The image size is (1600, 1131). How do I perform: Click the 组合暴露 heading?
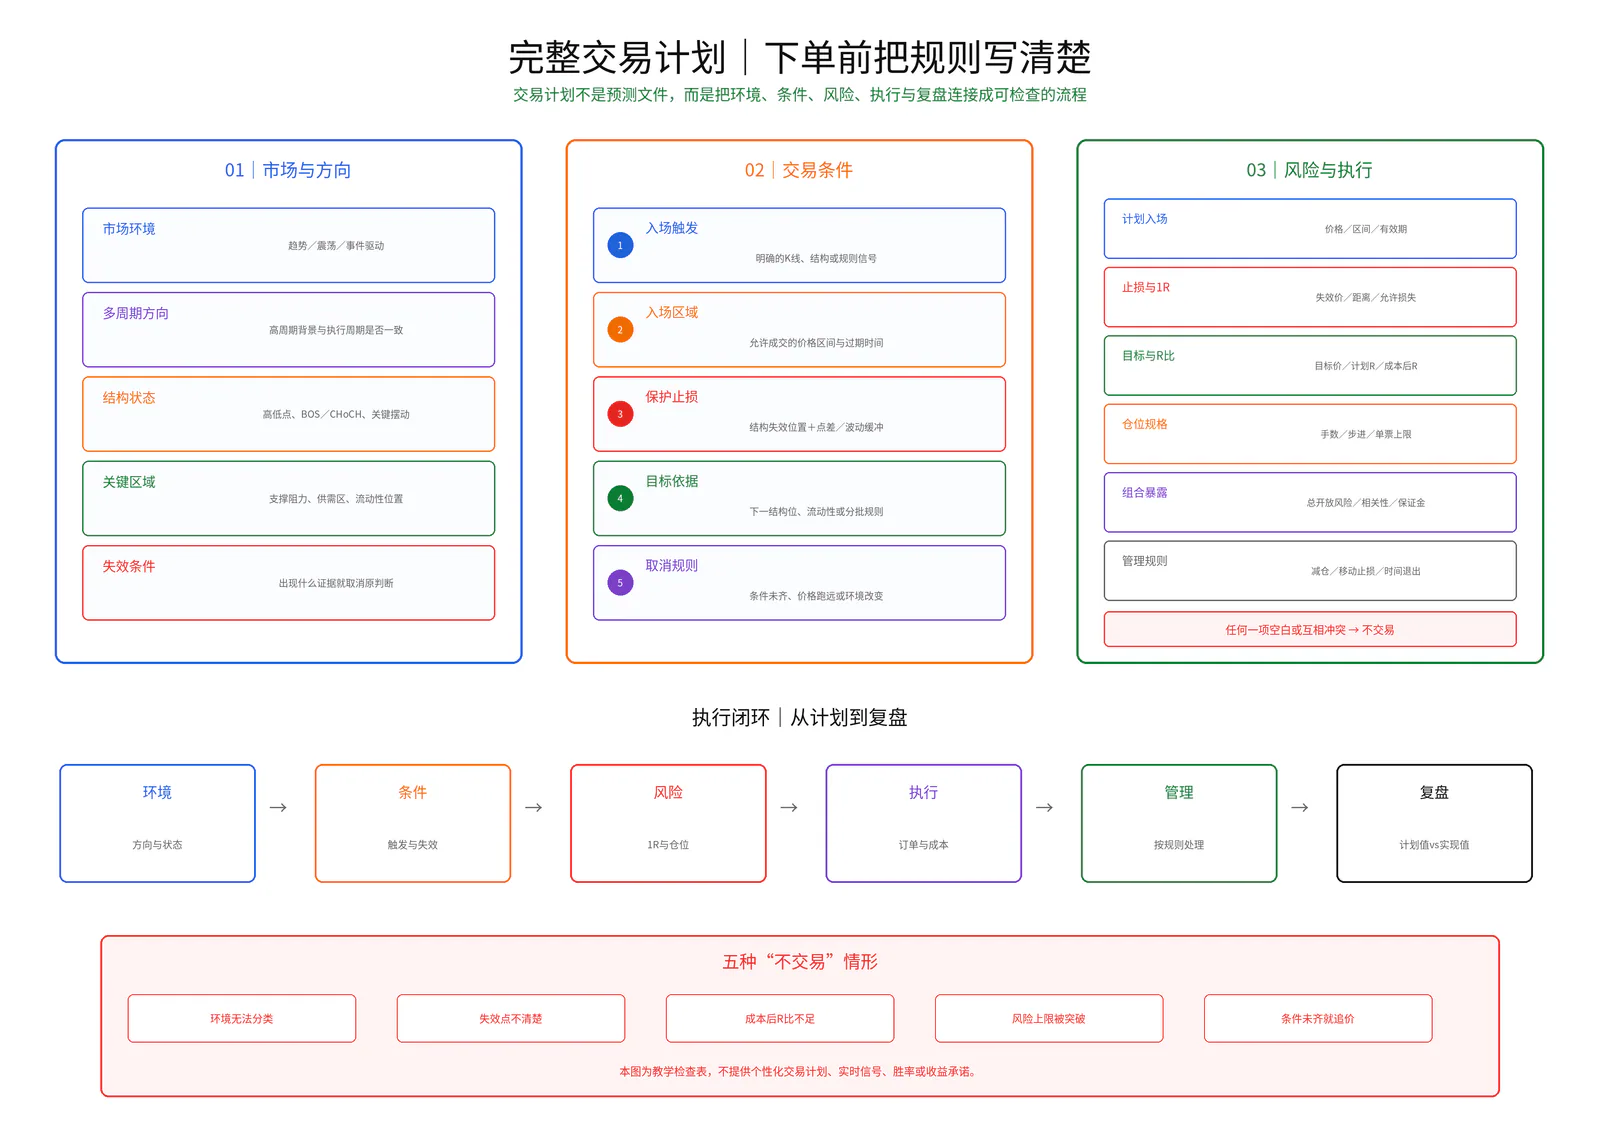tap(1144, 492)
